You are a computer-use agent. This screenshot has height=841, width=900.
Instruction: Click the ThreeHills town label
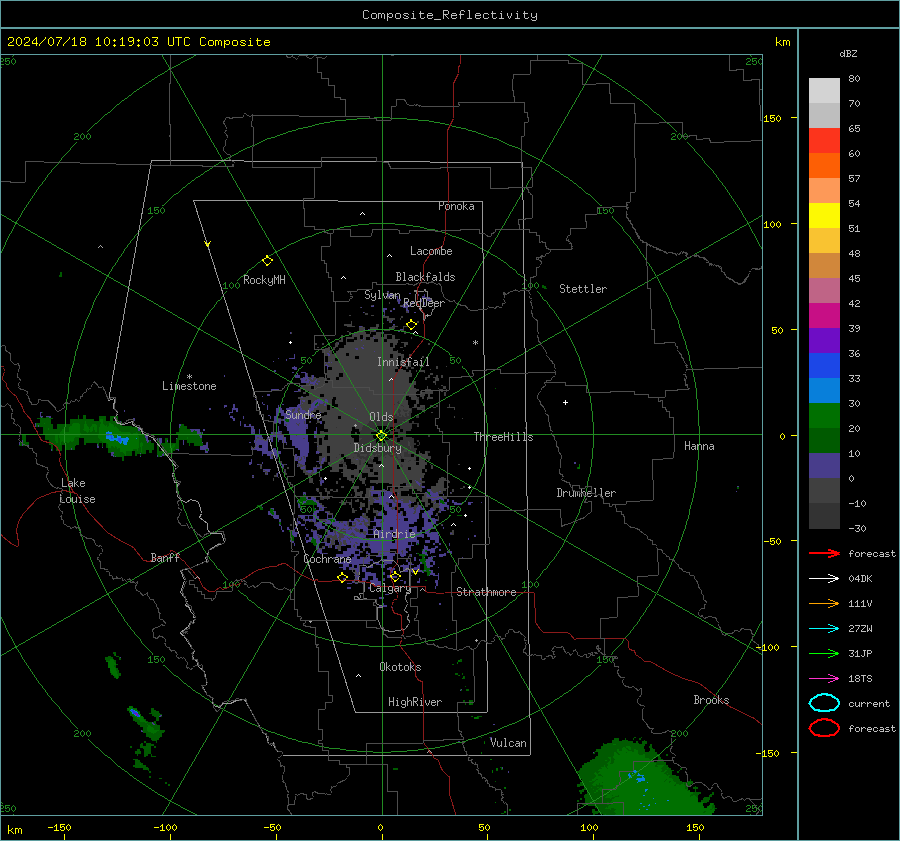point(503,437)
